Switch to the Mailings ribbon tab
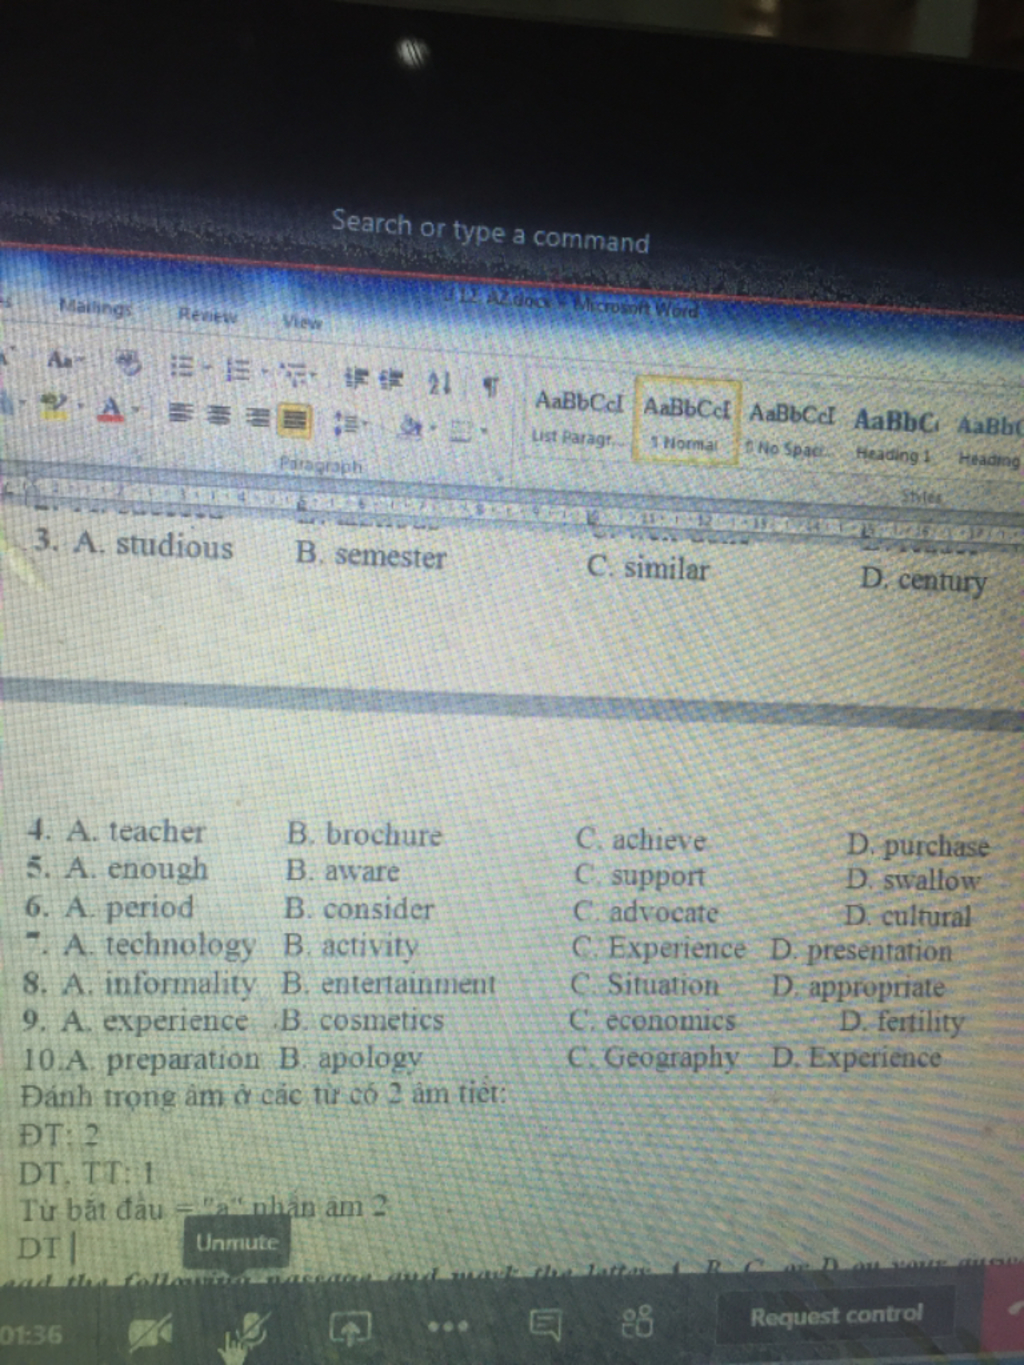The image size is (1024, 1365). point(95,306)
